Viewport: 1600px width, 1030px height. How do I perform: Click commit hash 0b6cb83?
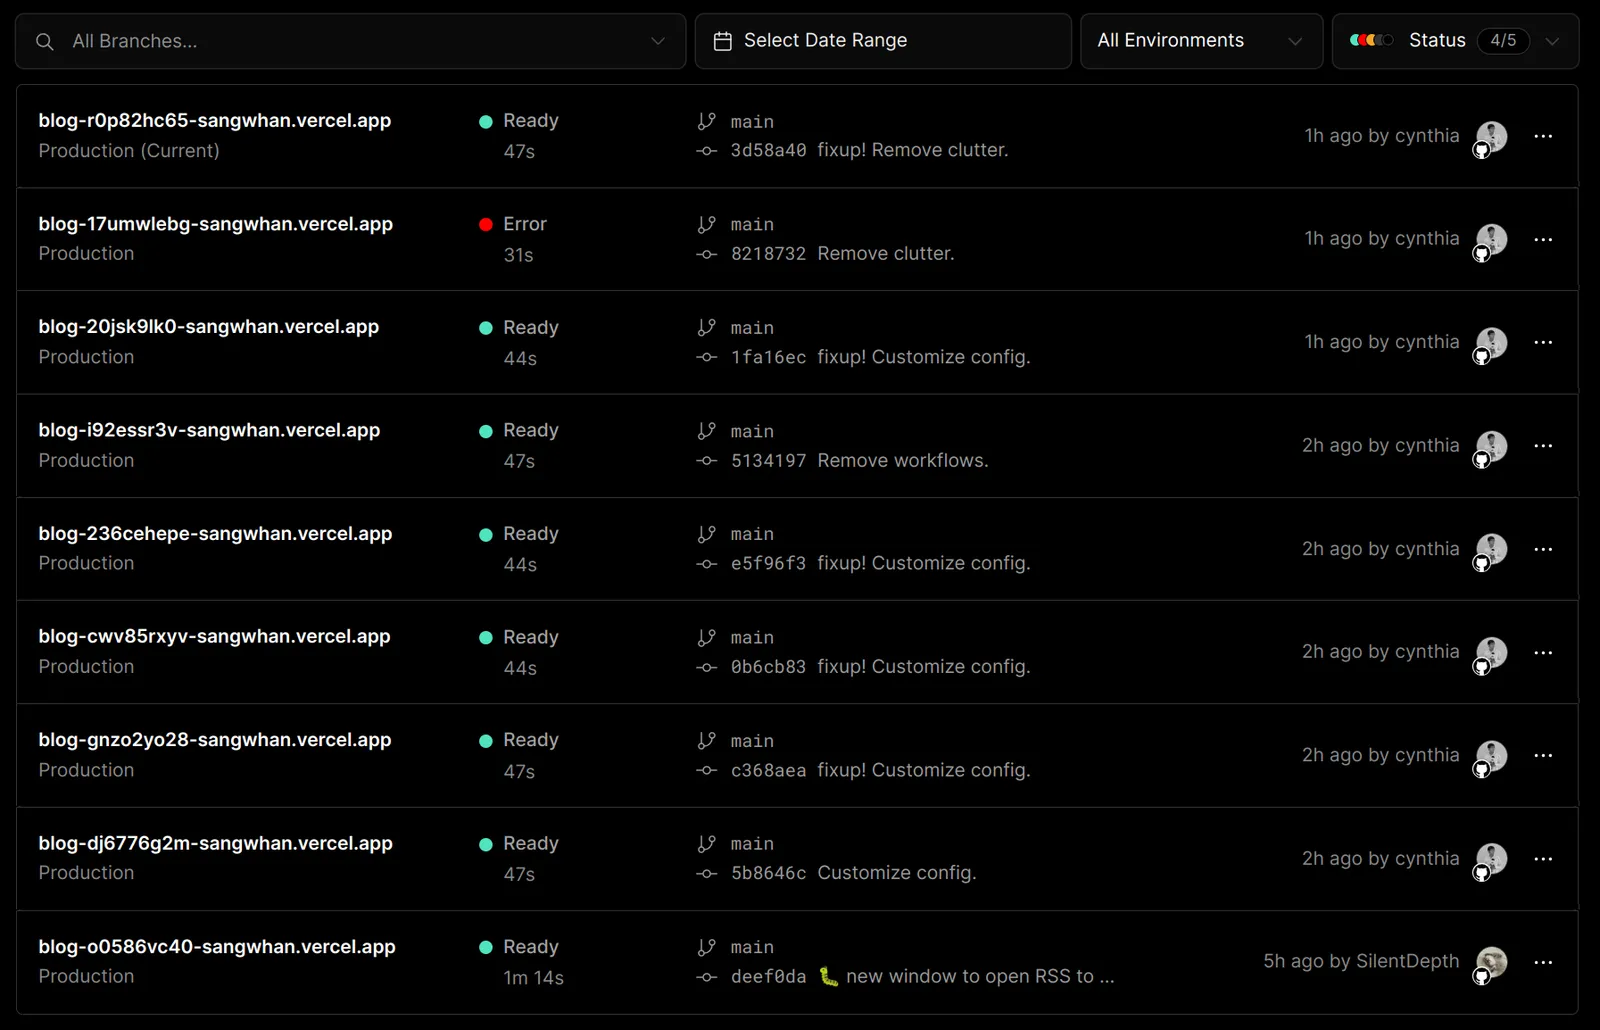(768, 667)
